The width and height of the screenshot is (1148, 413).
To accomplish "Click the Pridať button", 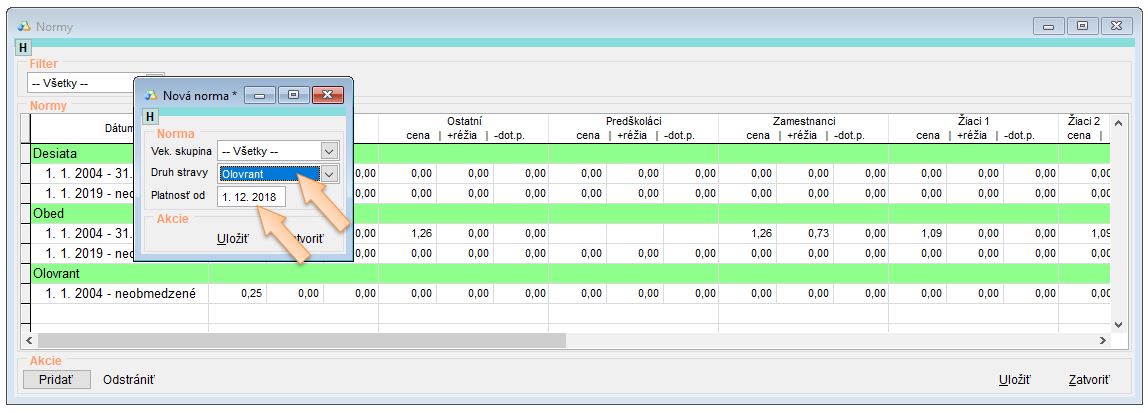I will pyautogui.click(x=57, y=380).
